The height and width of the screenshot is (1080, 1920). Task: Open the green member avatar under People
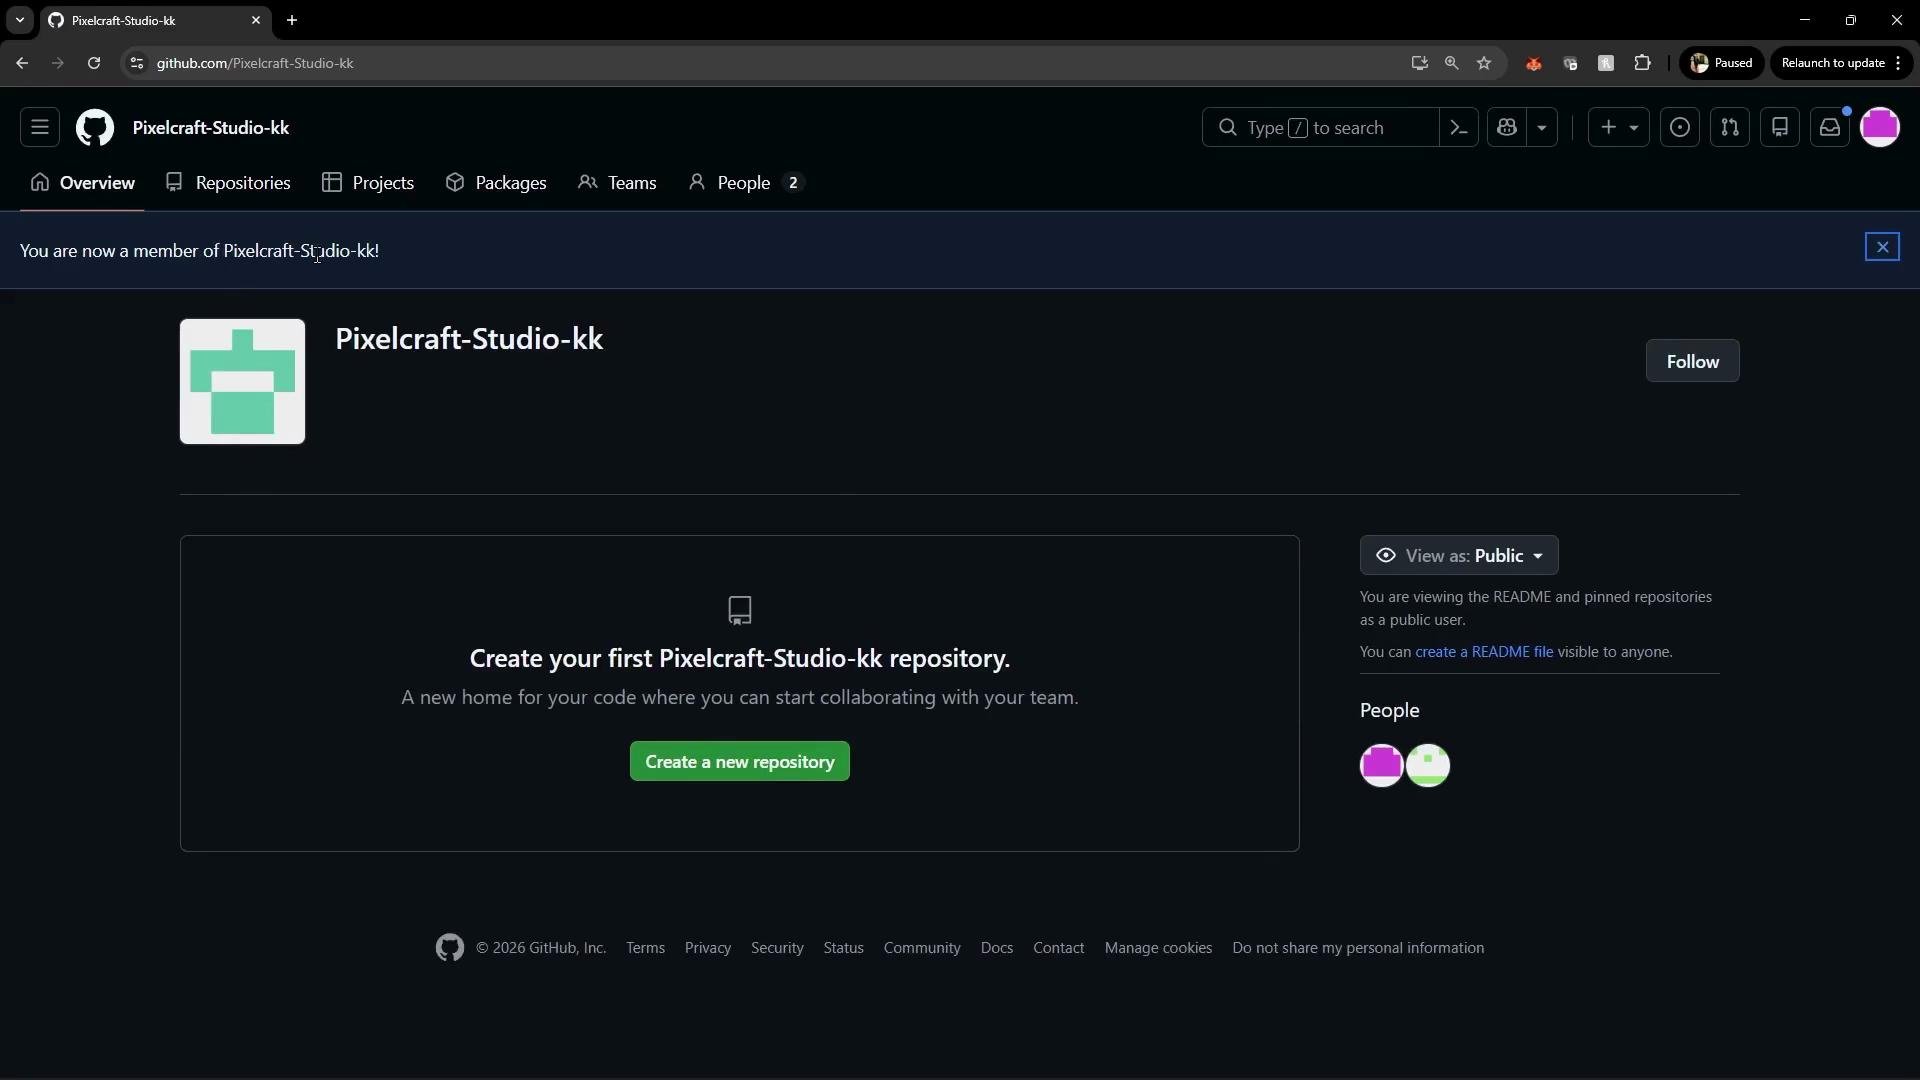1428,765
